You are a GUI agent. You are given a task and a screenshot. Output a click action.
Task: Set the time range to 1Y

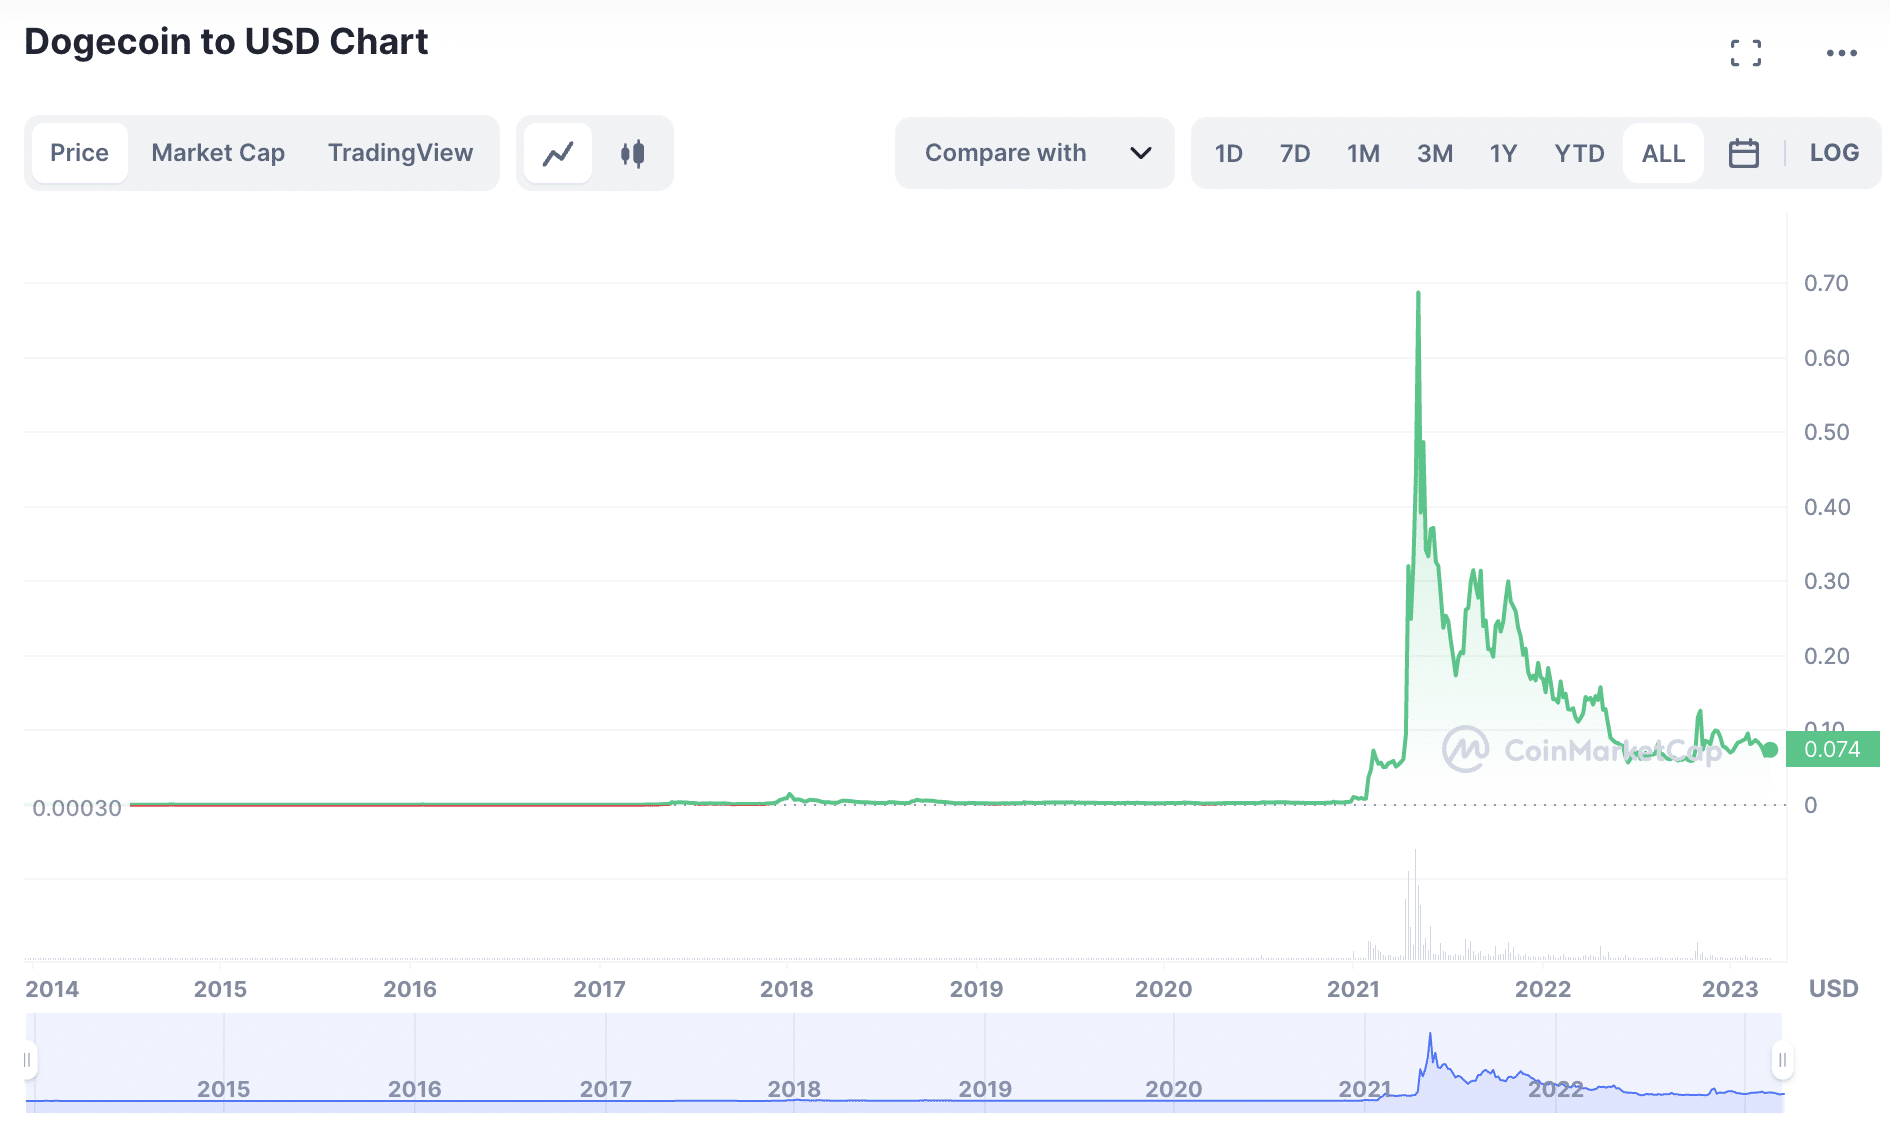point(1503,153)
